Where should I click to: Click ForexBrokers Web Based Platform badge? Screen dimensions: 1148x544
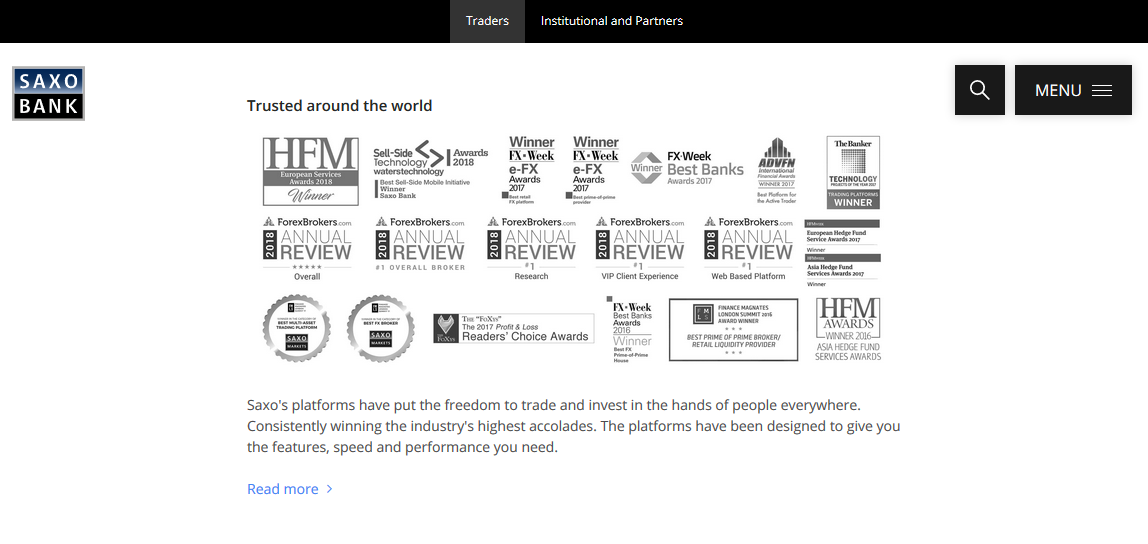pyautogui.click(x=749, y=248)
